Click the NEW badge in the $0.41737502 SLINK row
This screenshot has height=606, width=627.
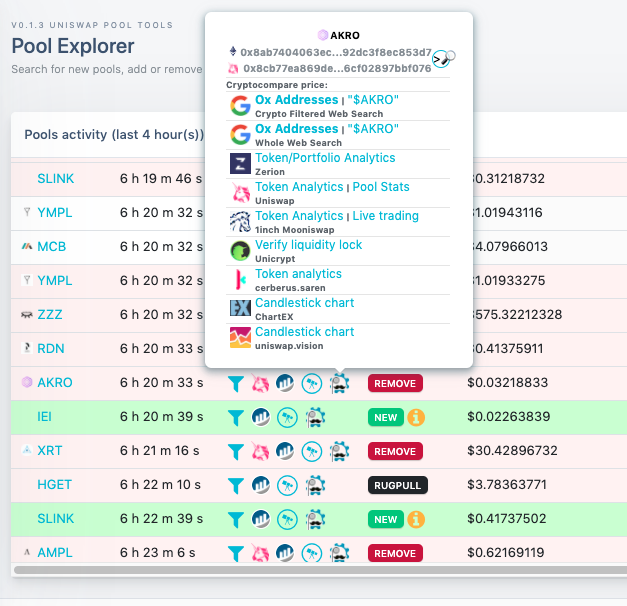click(385, 519)
